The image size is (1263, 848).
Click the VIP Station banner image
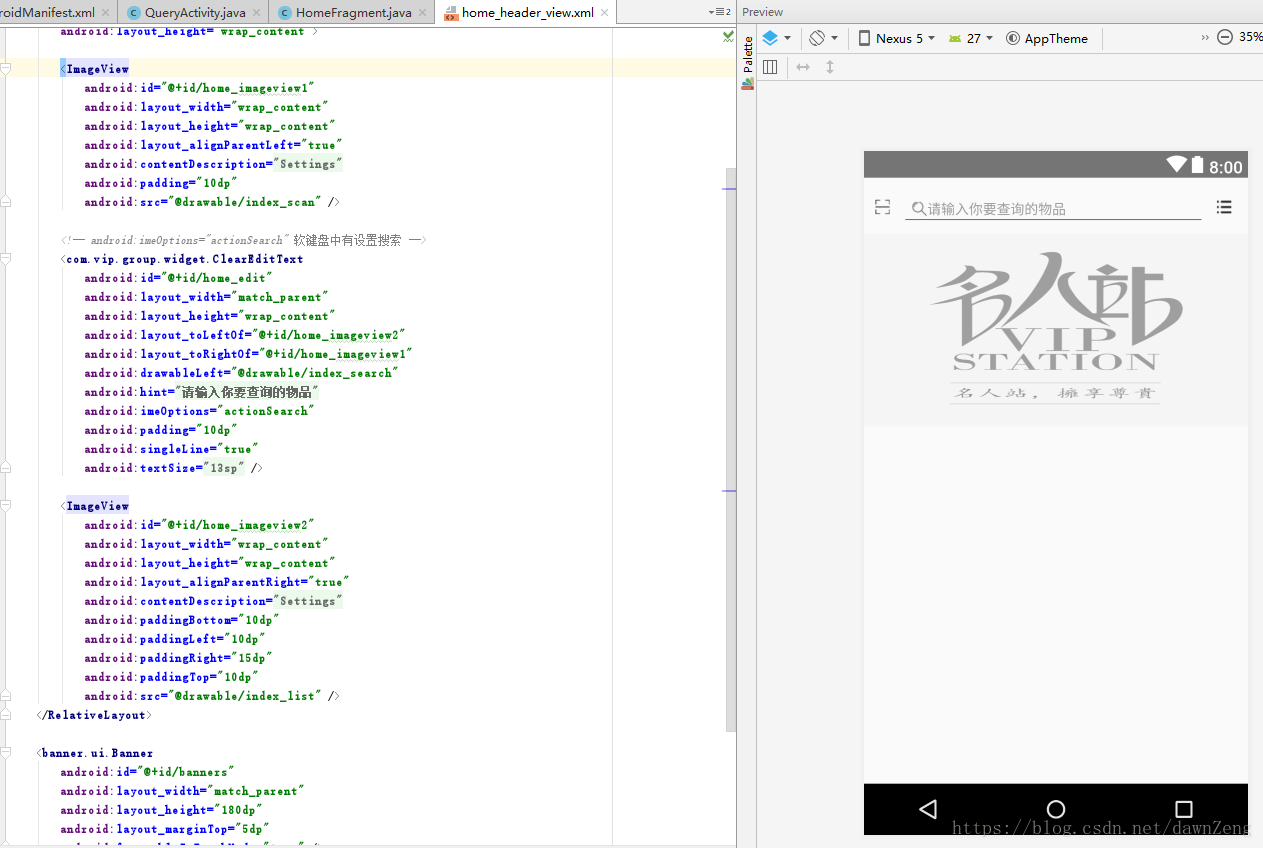coord(1056,330)
